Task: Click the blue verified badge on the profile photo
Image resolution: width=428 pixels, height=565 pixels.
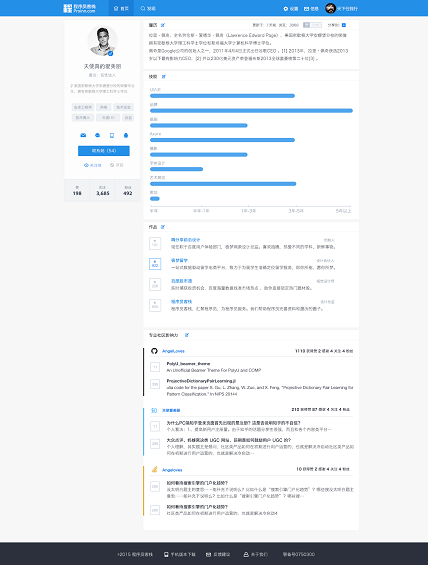Action: 111,53
